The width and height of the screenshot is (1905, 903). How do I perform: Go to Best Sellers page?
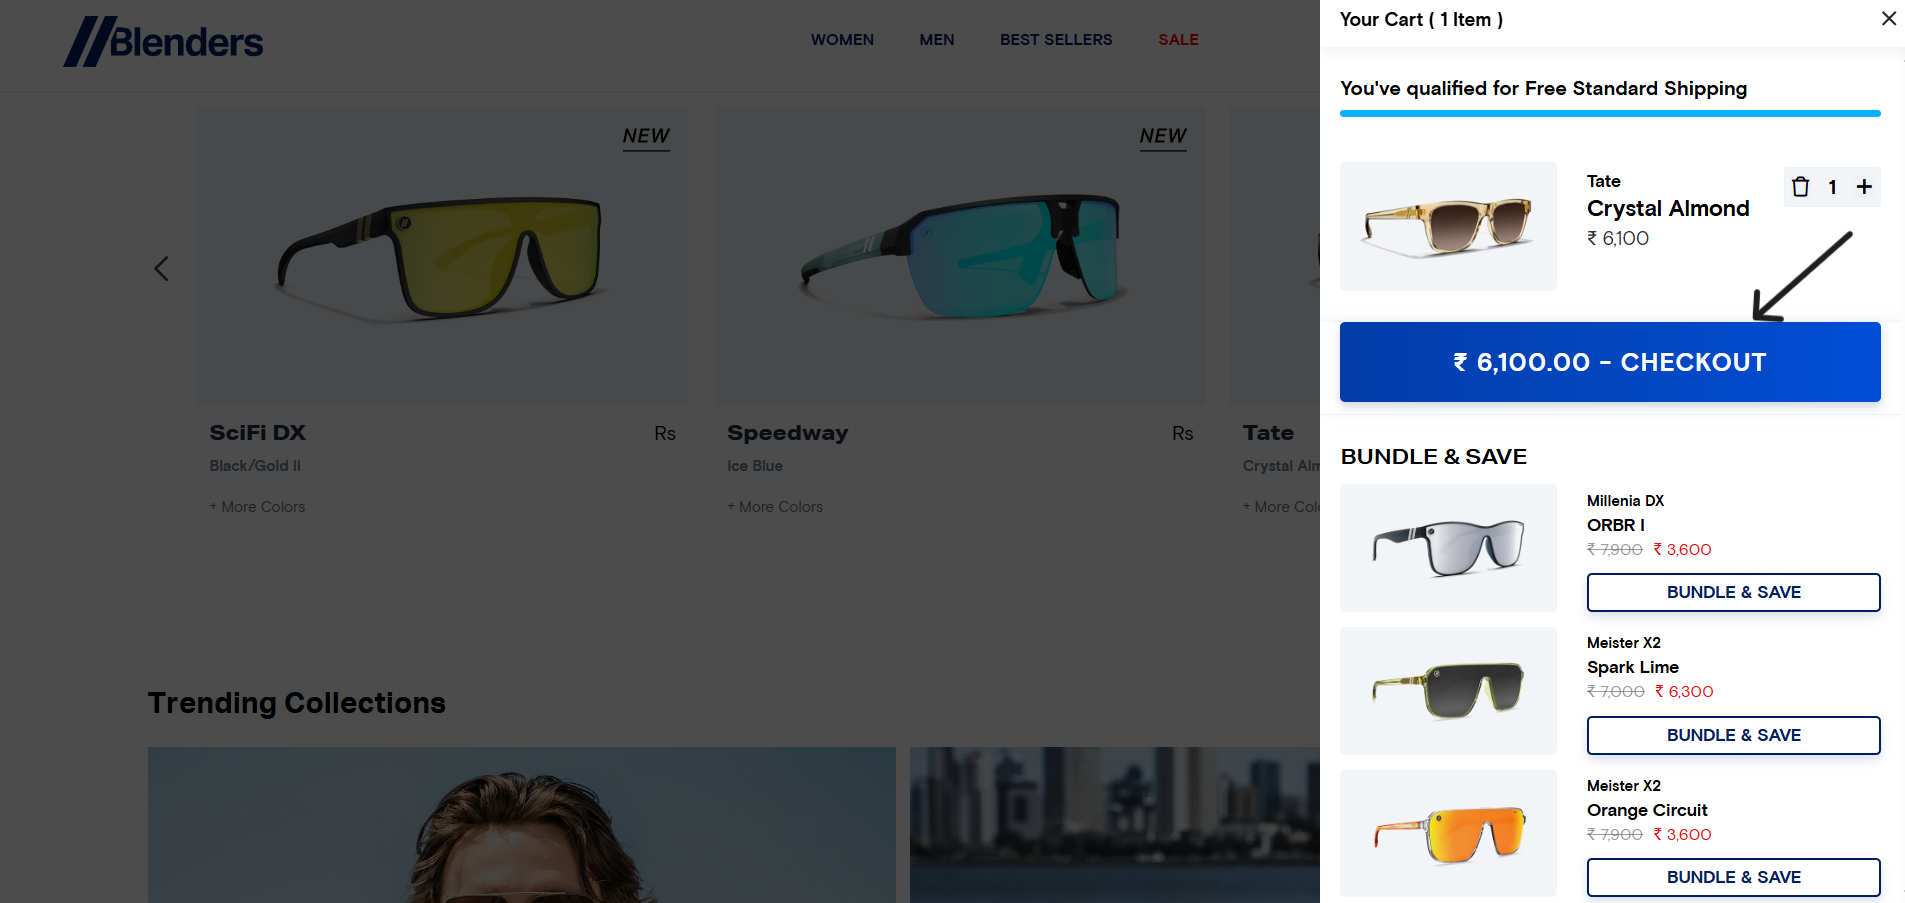(1056, 40)
